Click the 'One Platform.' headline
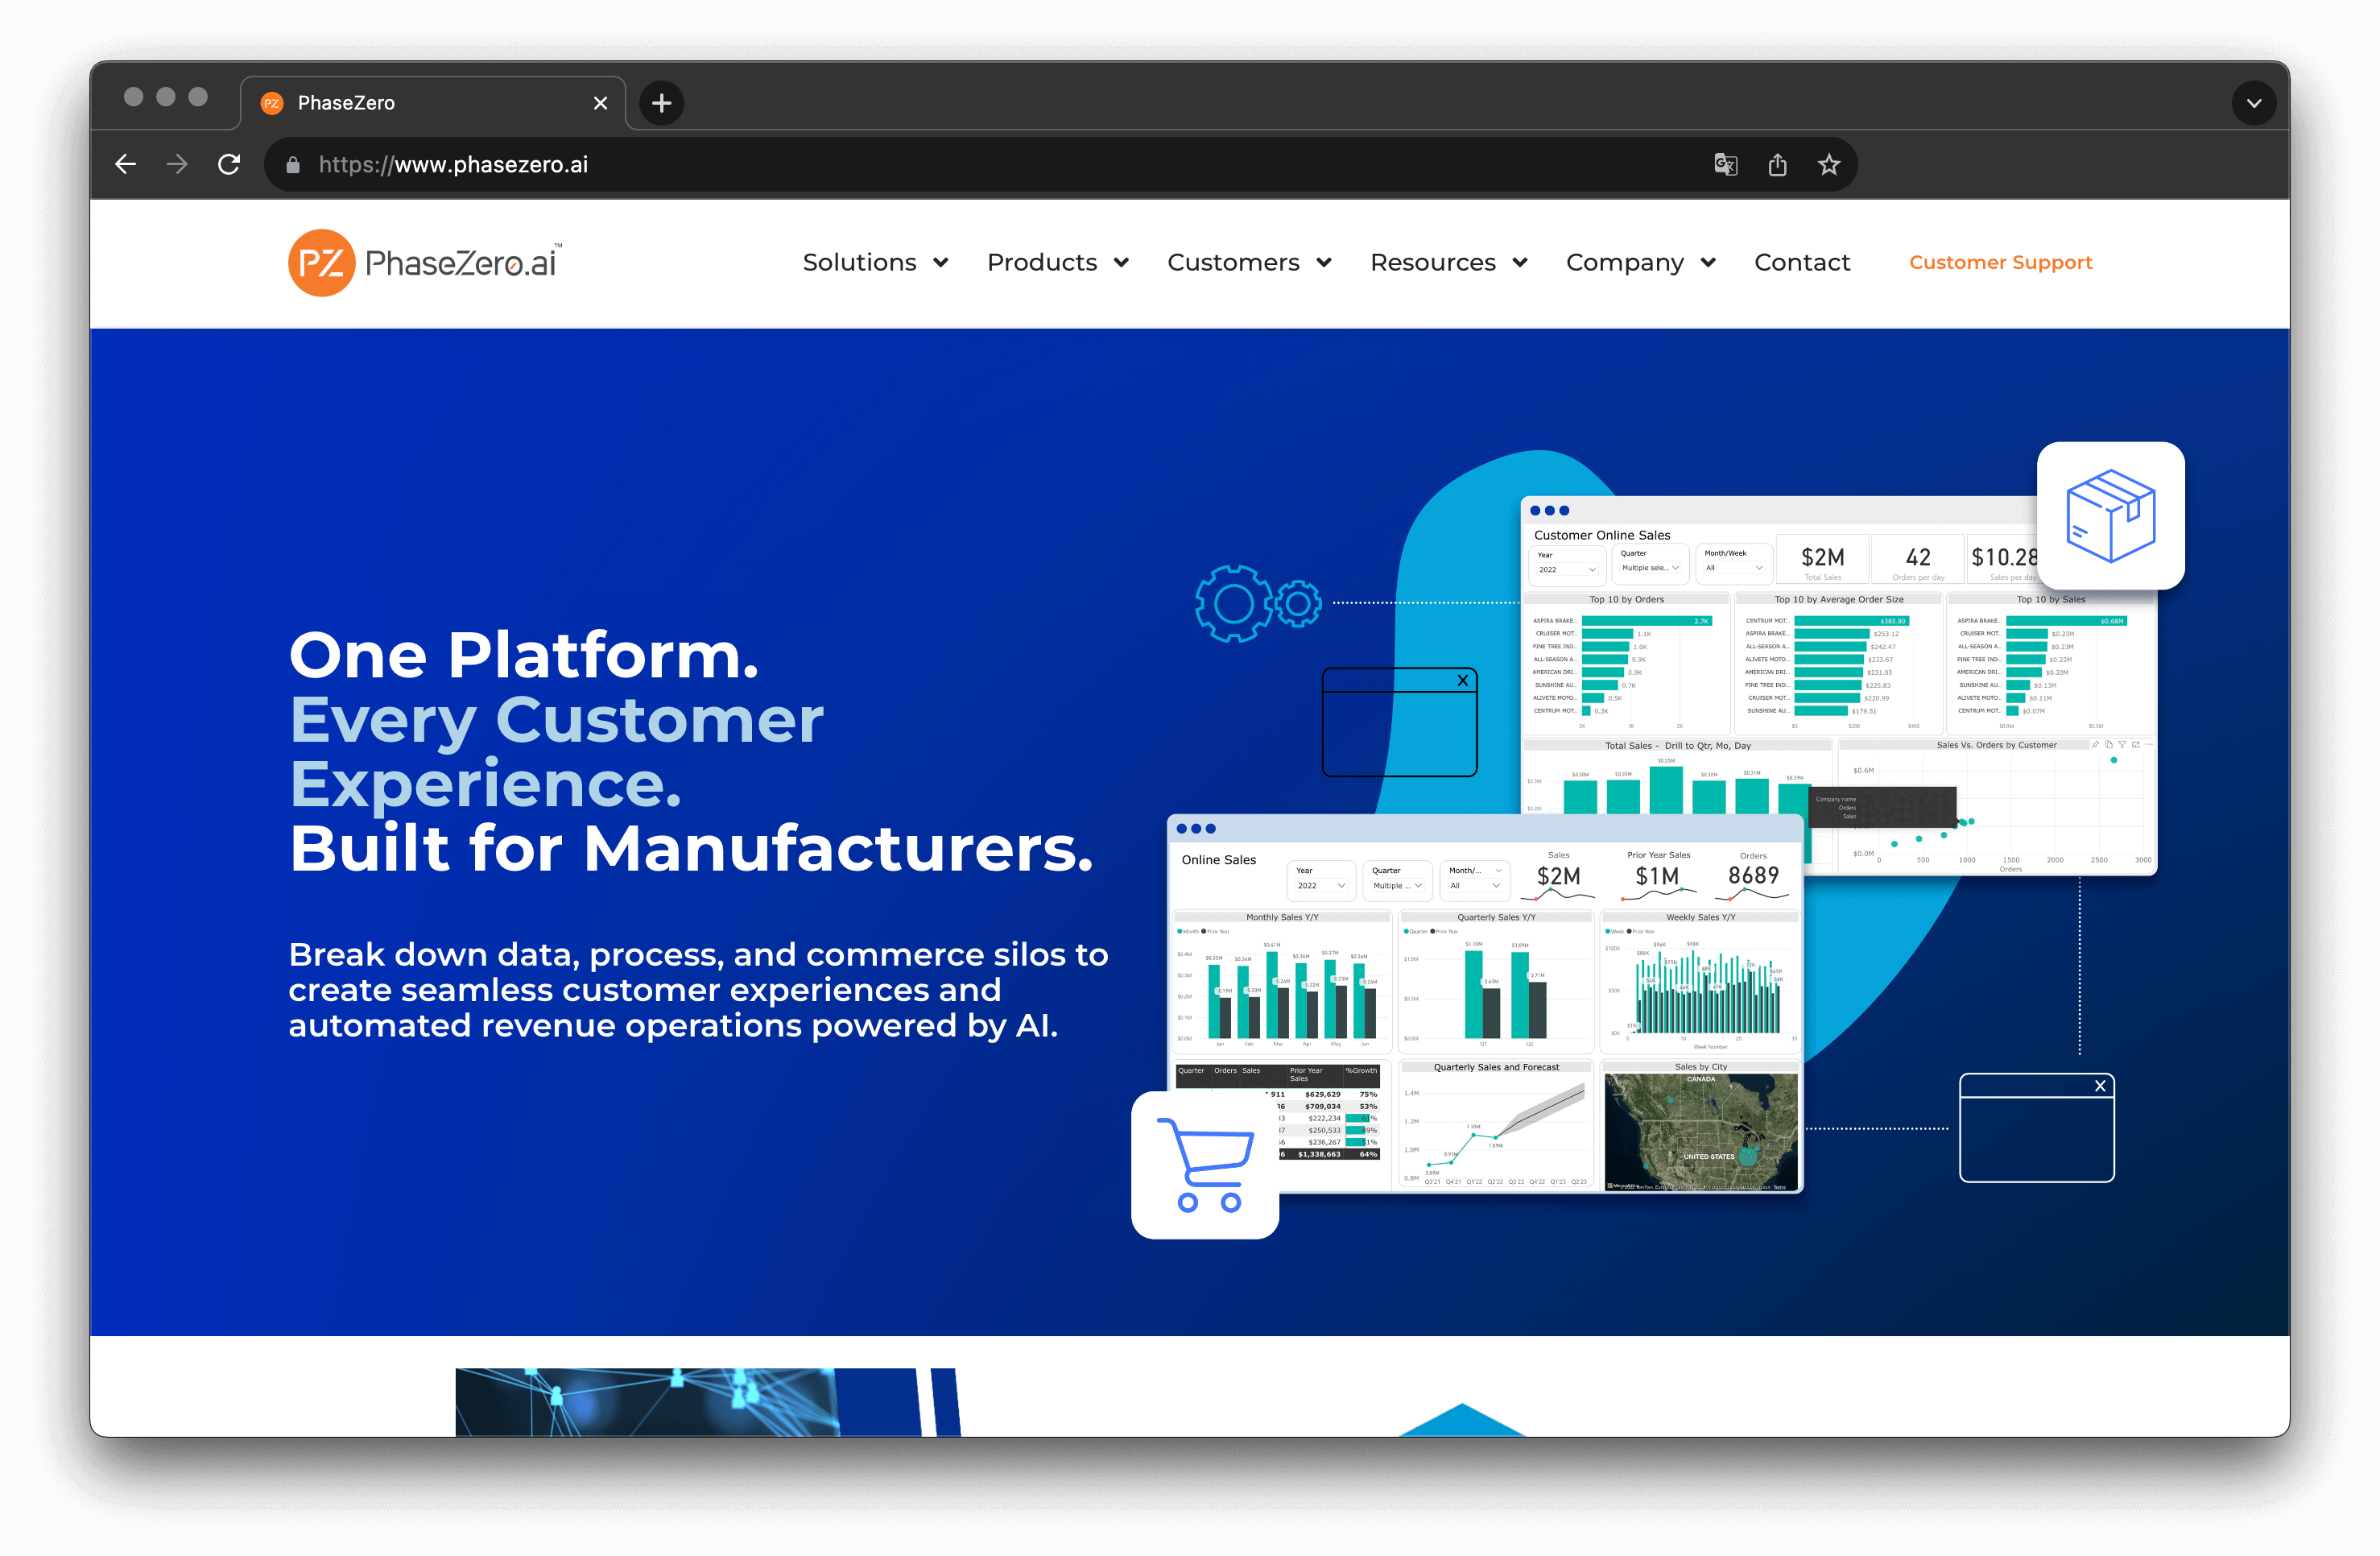This screenshot has width=2380, height=1556. pyautogui.click(x=523, y=655)
